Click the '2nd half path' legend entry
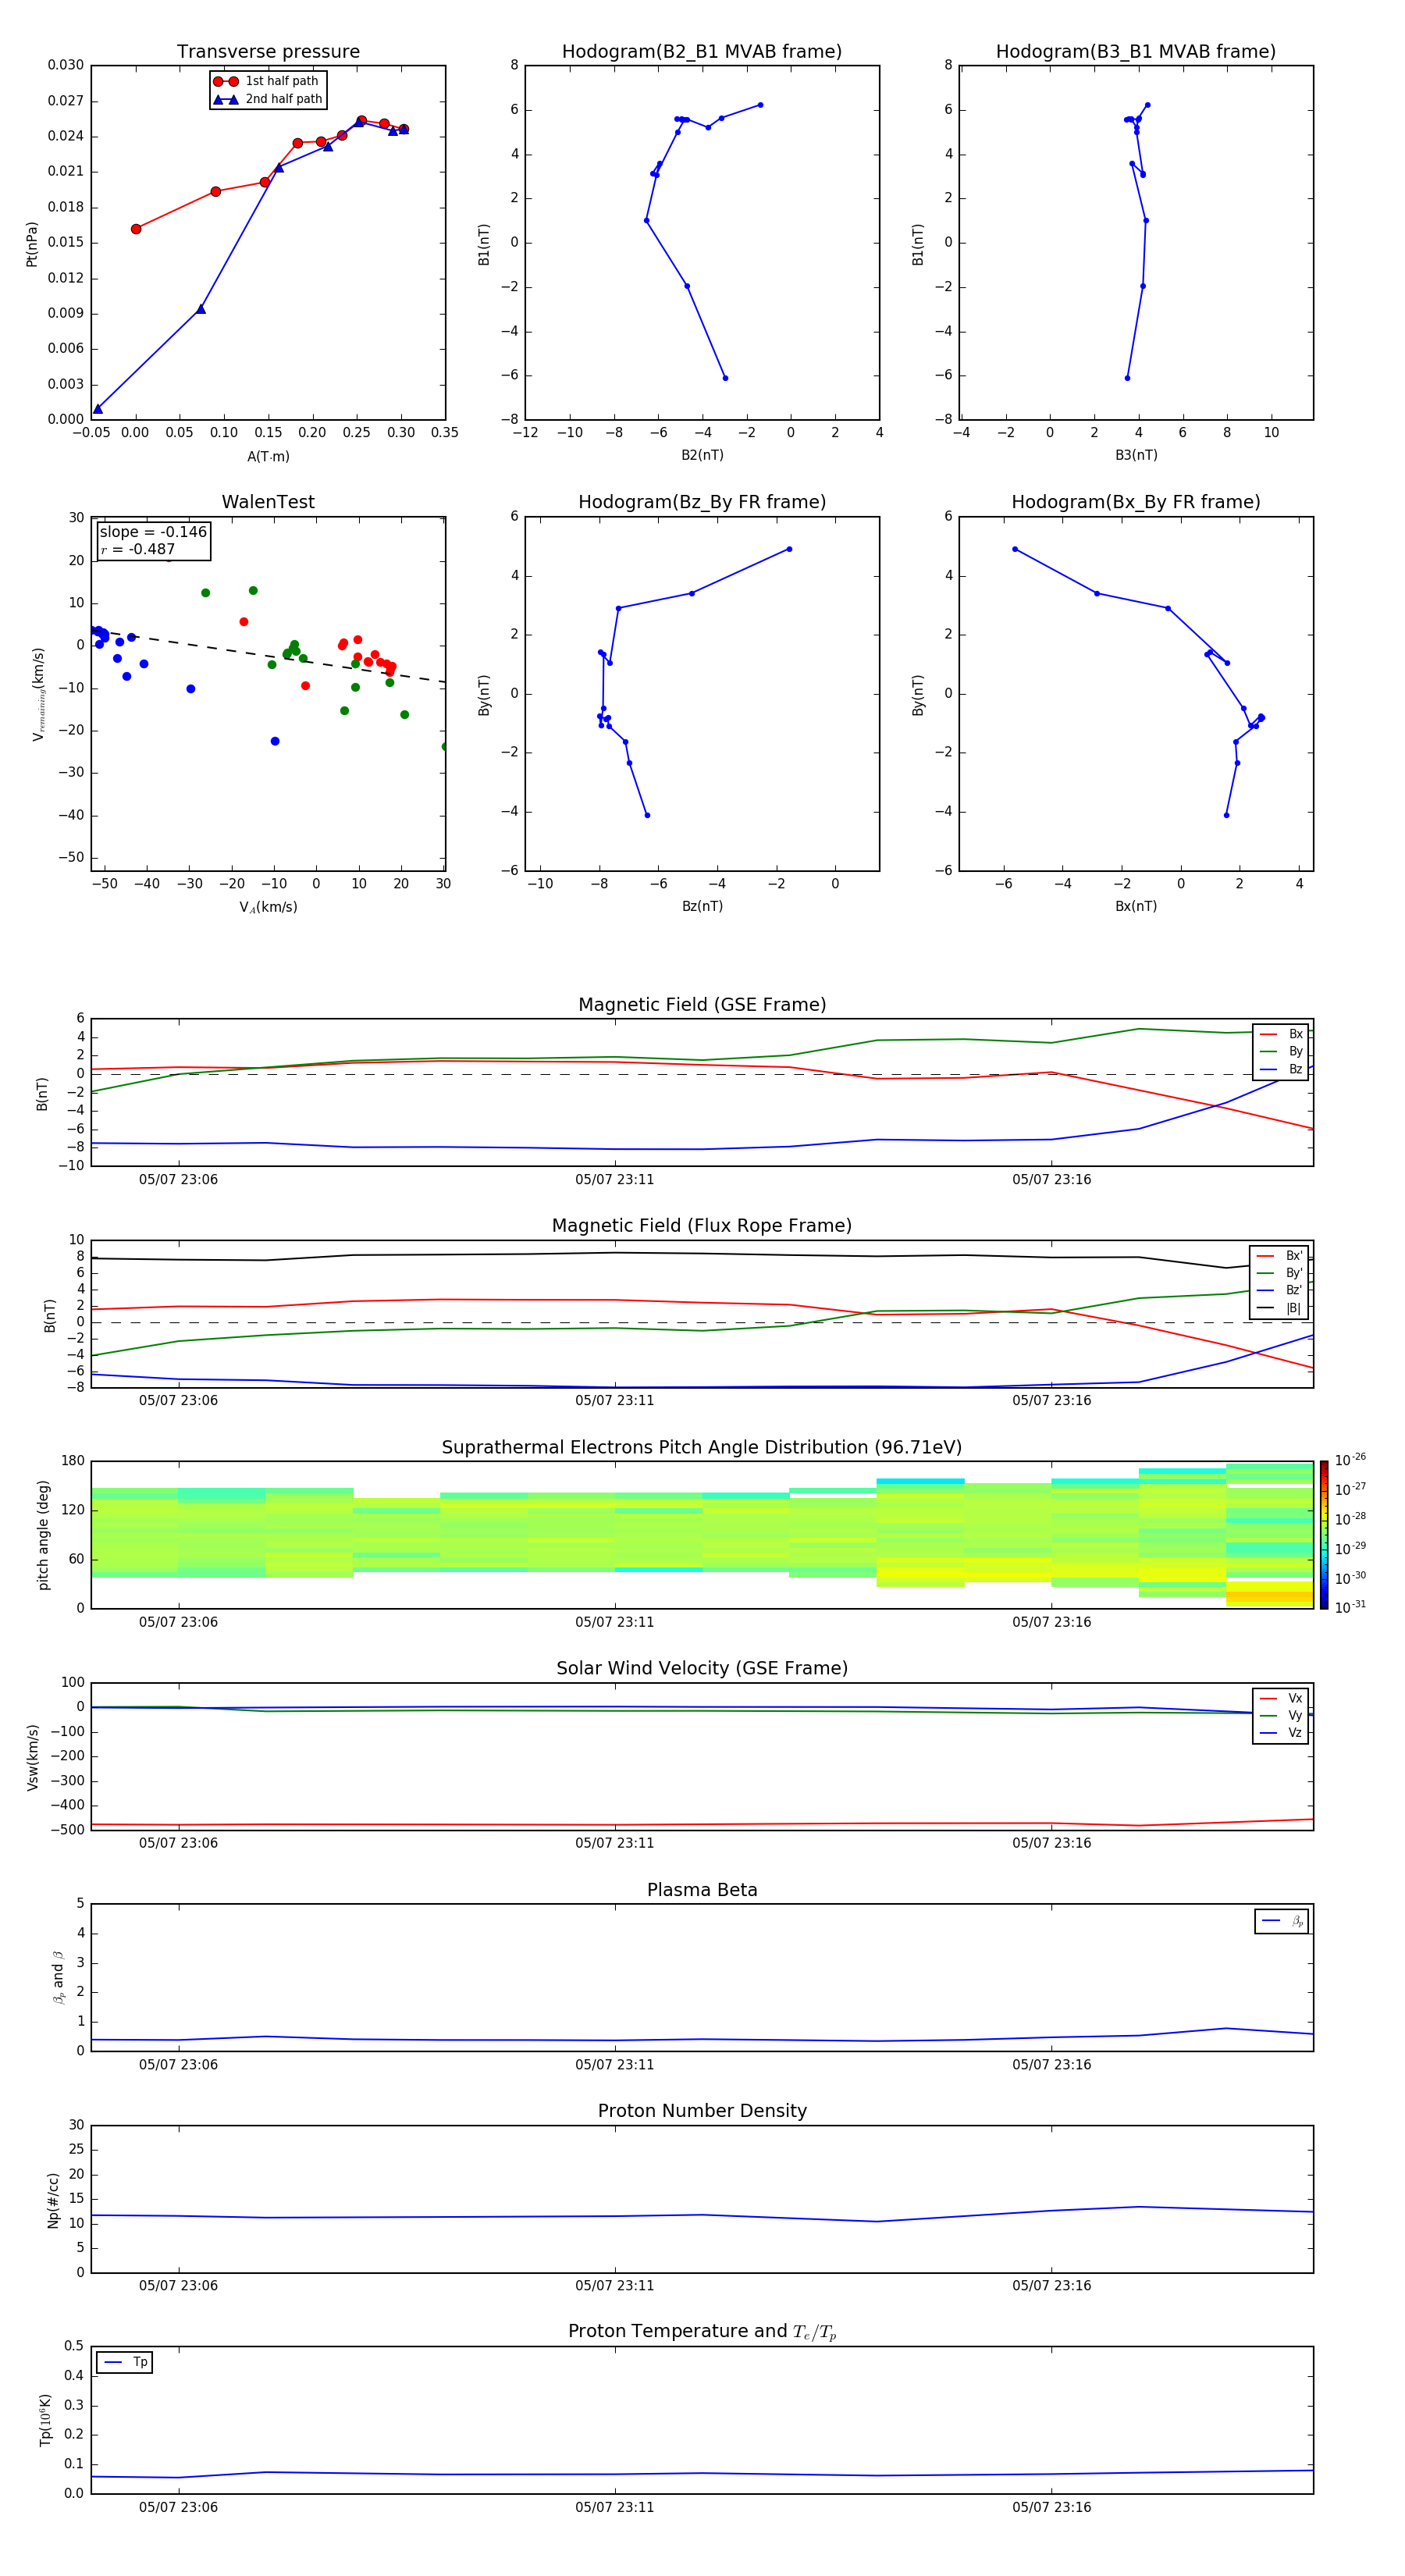Screen dimensions: 1405x2576 tap(267, 99)
